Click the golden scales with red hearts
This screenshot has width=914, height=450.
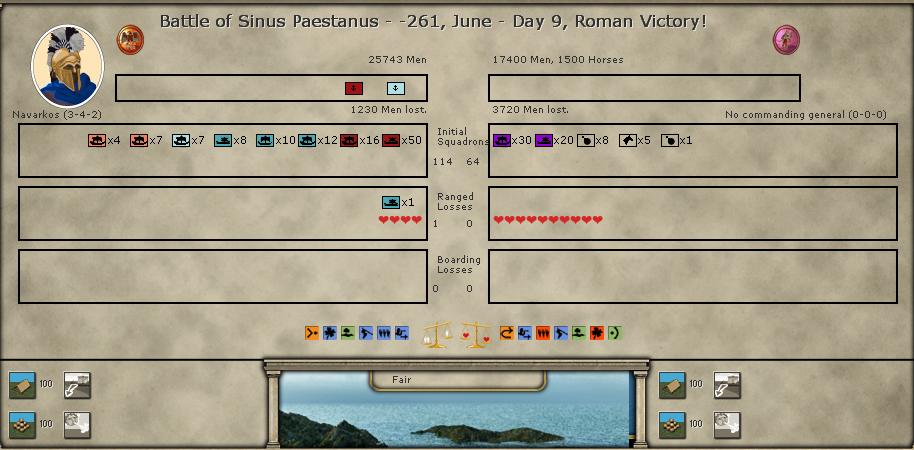click(475, 333)
